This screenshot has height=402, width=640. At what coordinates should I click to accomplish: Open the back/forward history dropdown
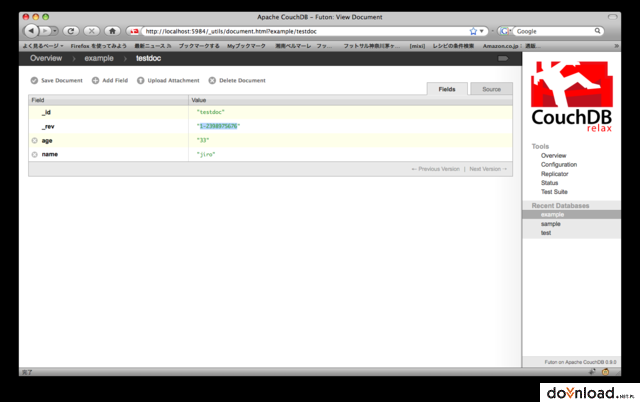pyautogui.click(x=55, y=31)
